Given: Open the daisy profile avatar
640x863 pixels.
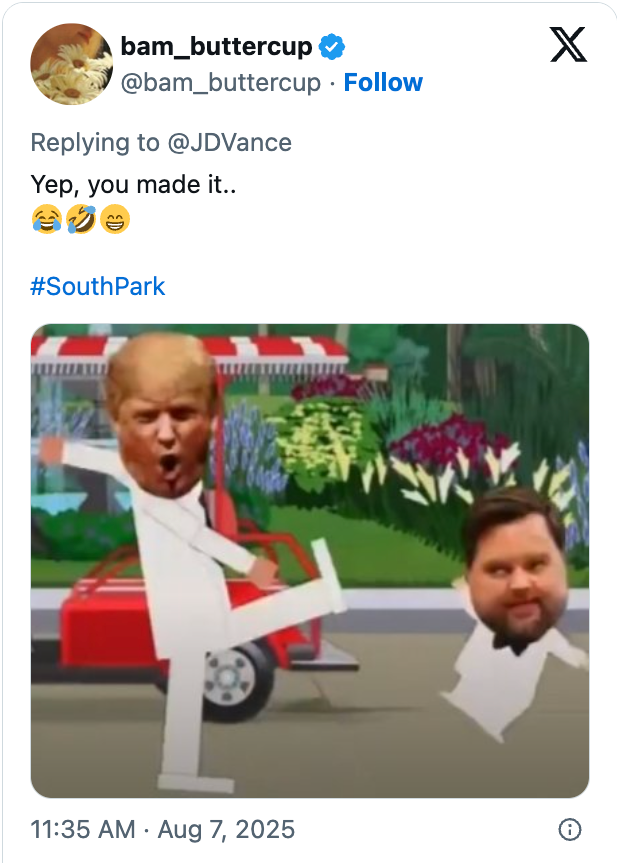Looking at the screenshot, I should pos(71,64).
